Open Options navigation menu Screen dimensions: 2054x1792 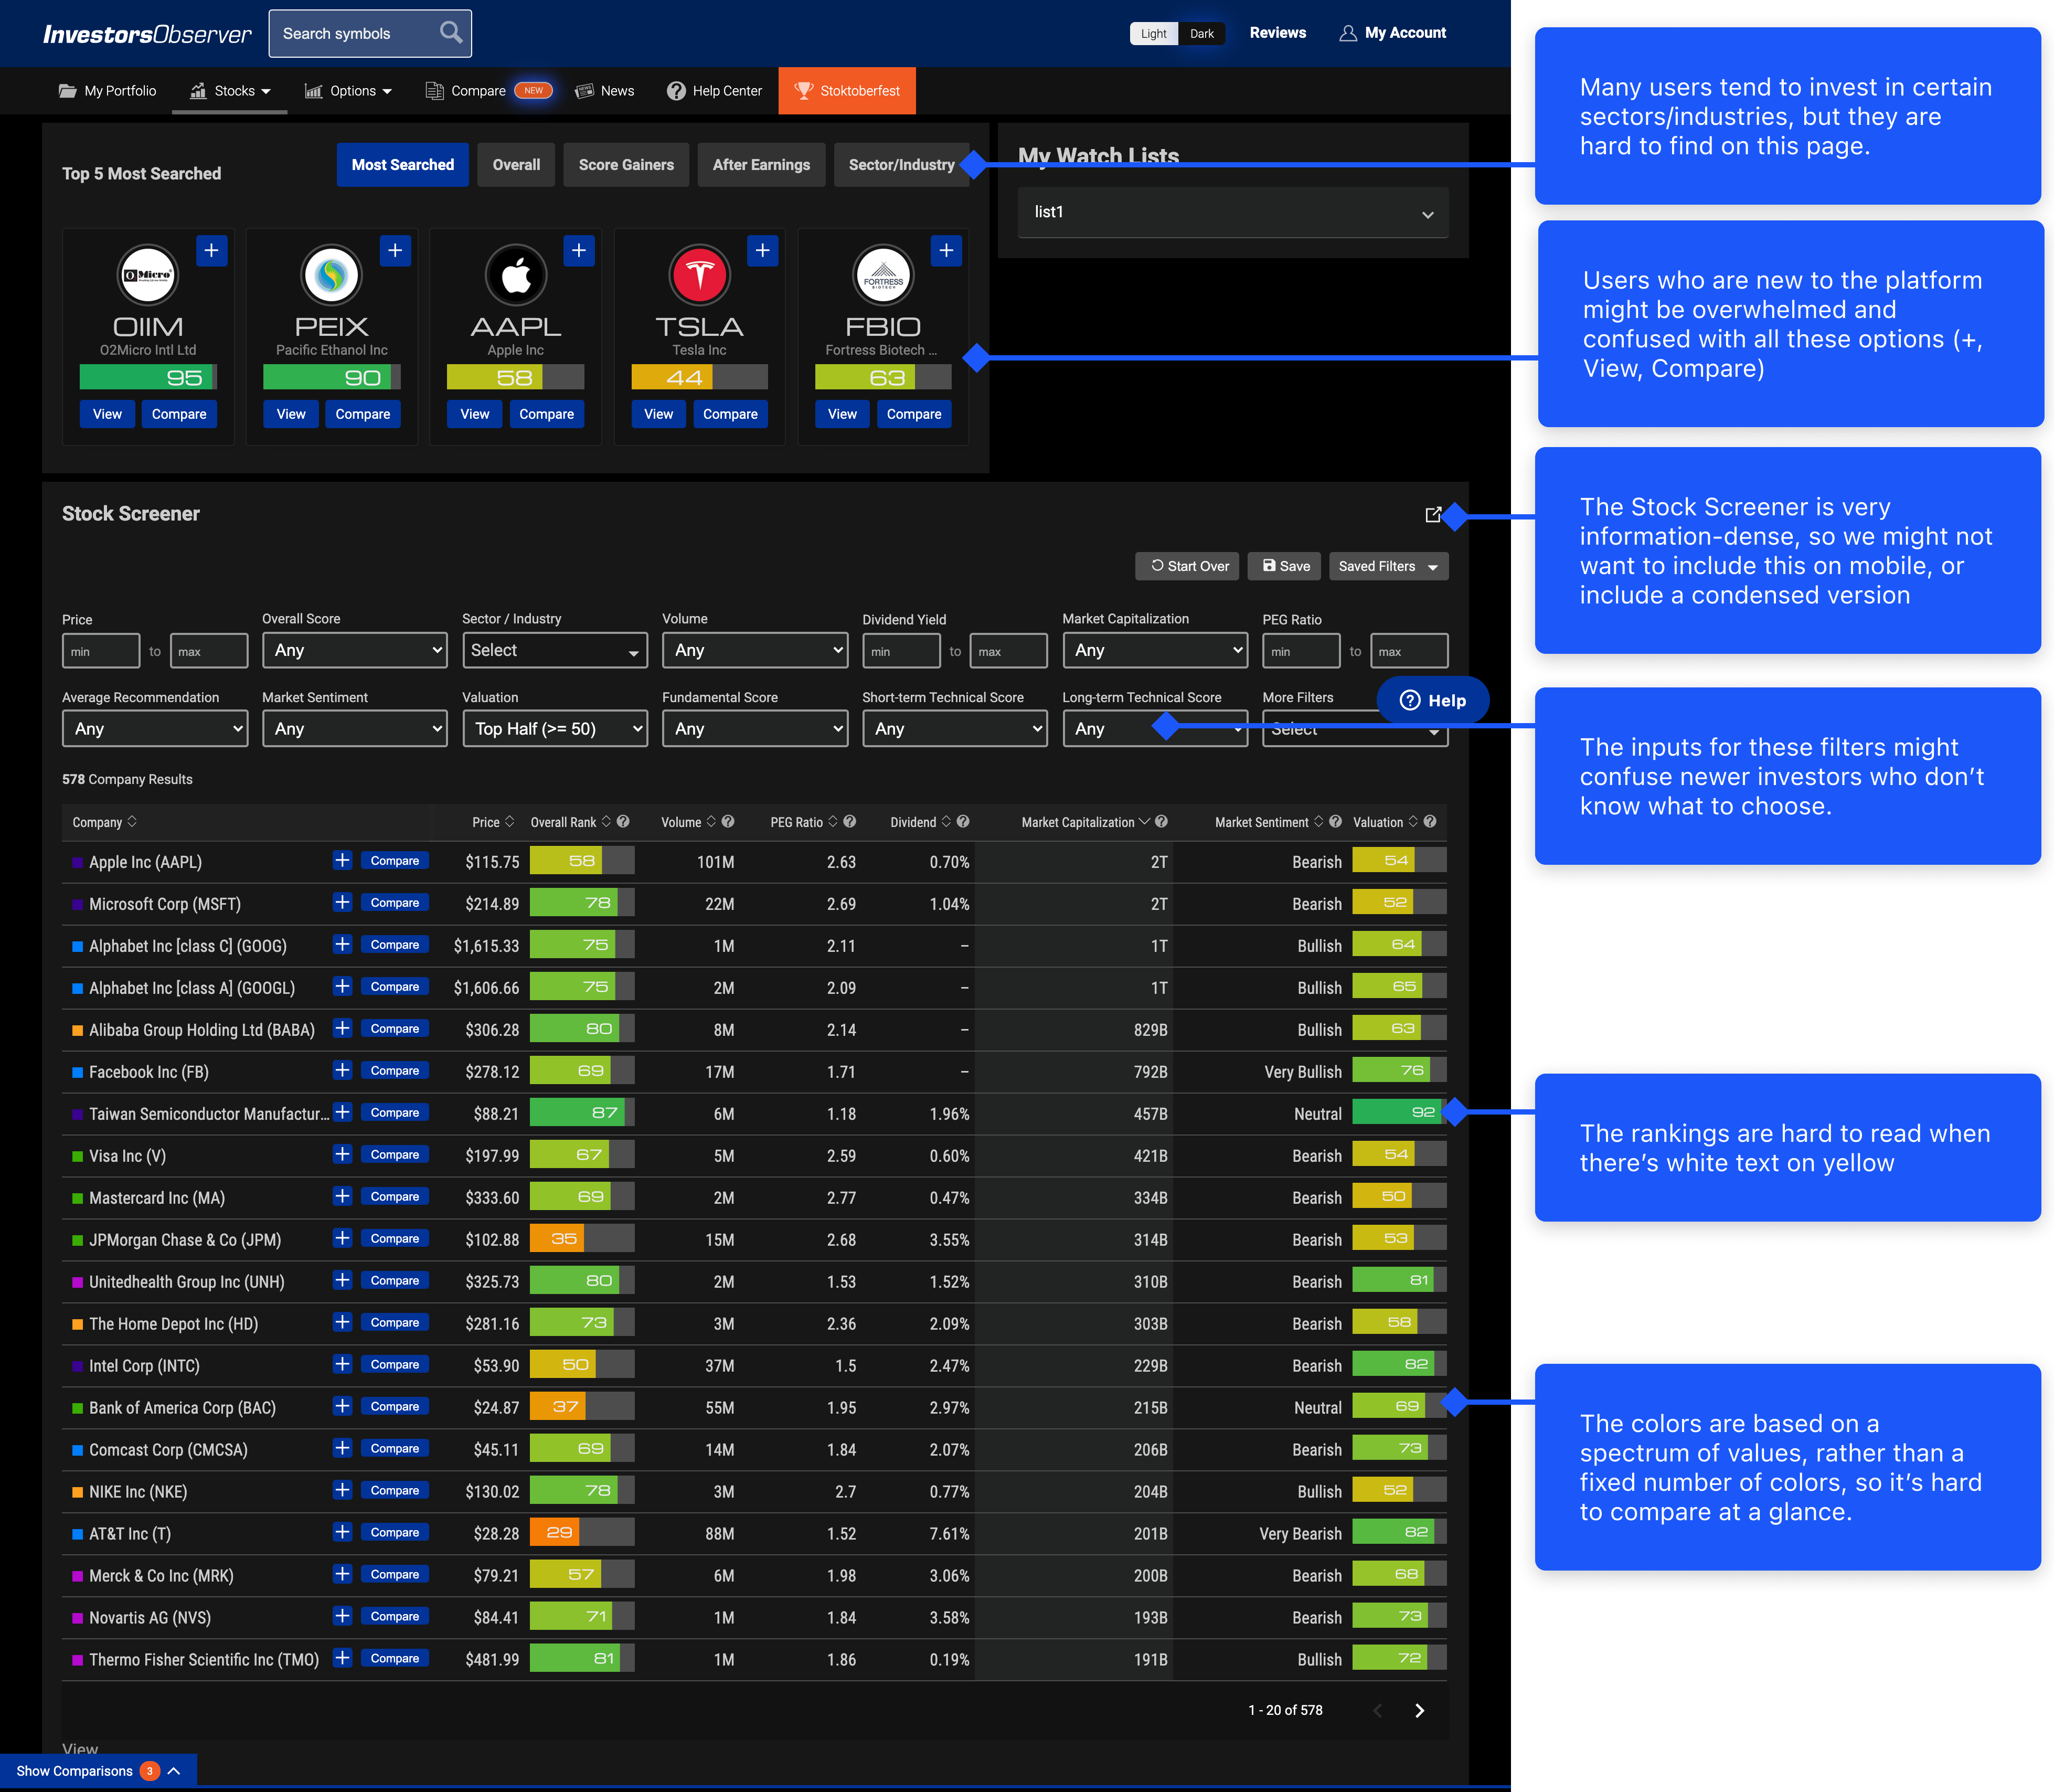348,91
